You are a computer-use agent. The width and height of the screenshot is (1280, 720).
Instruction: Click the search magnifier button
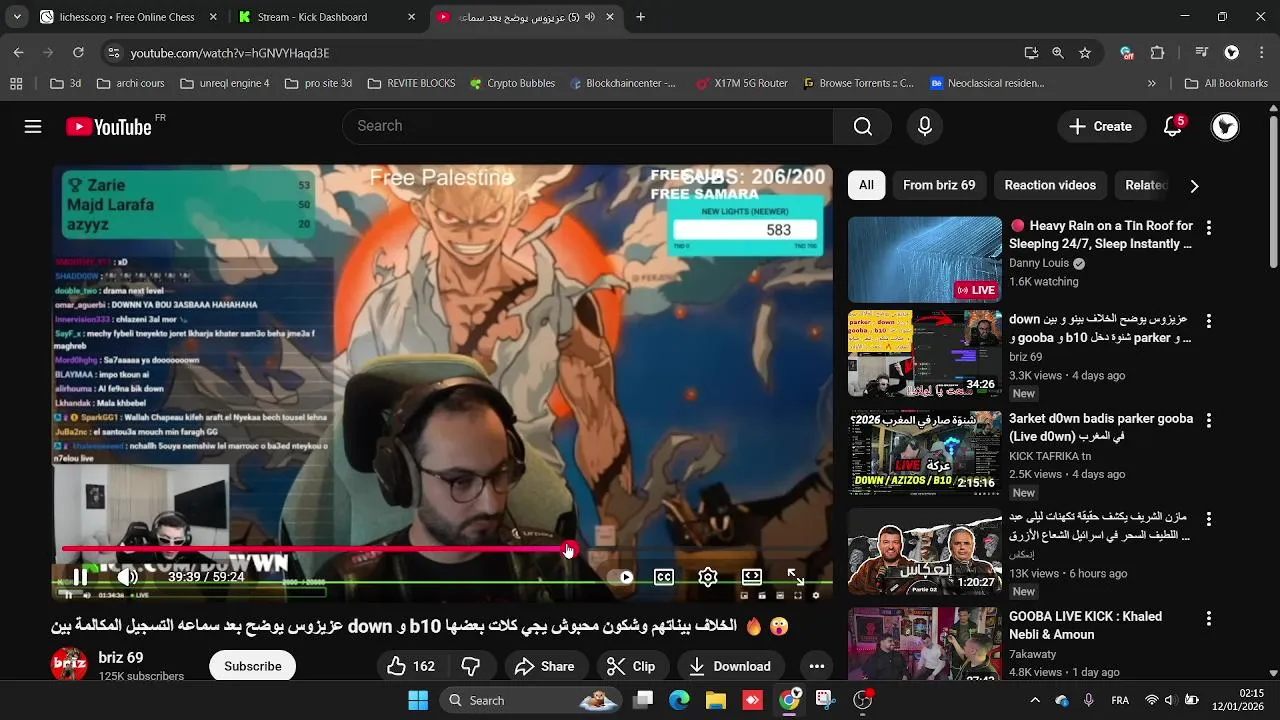coord(863,126)
